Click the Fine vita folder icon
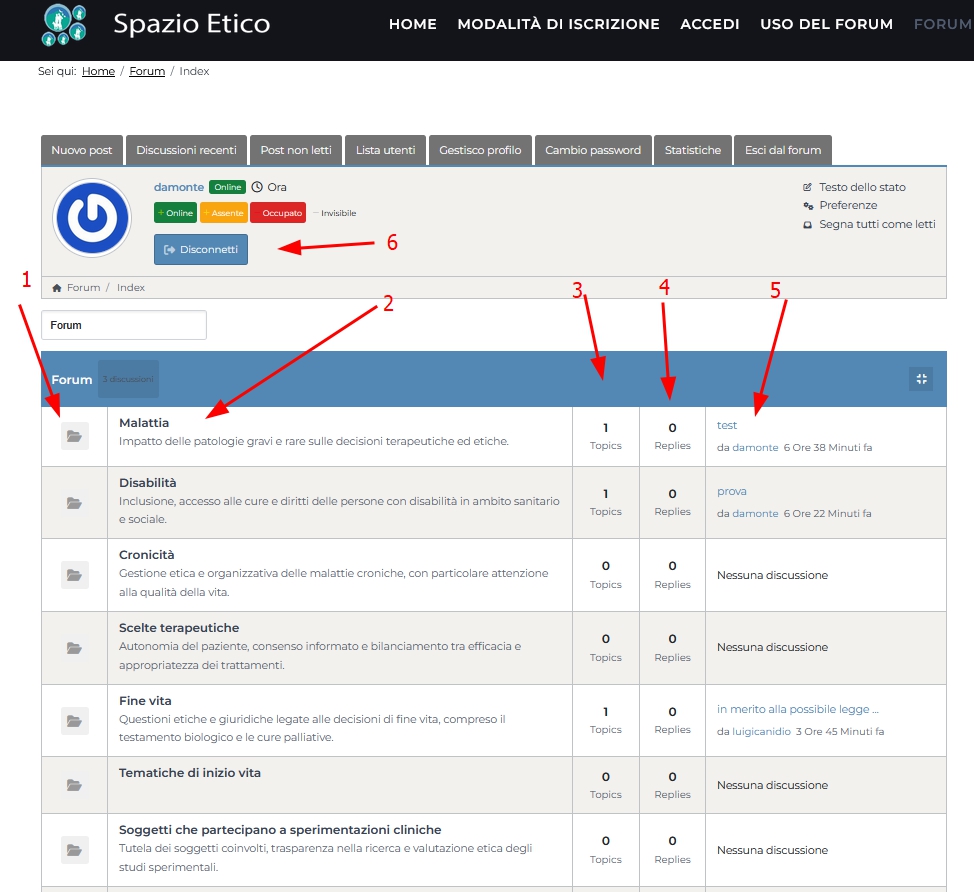The height and width of the screenshot is (892, 974). point(75,720)
